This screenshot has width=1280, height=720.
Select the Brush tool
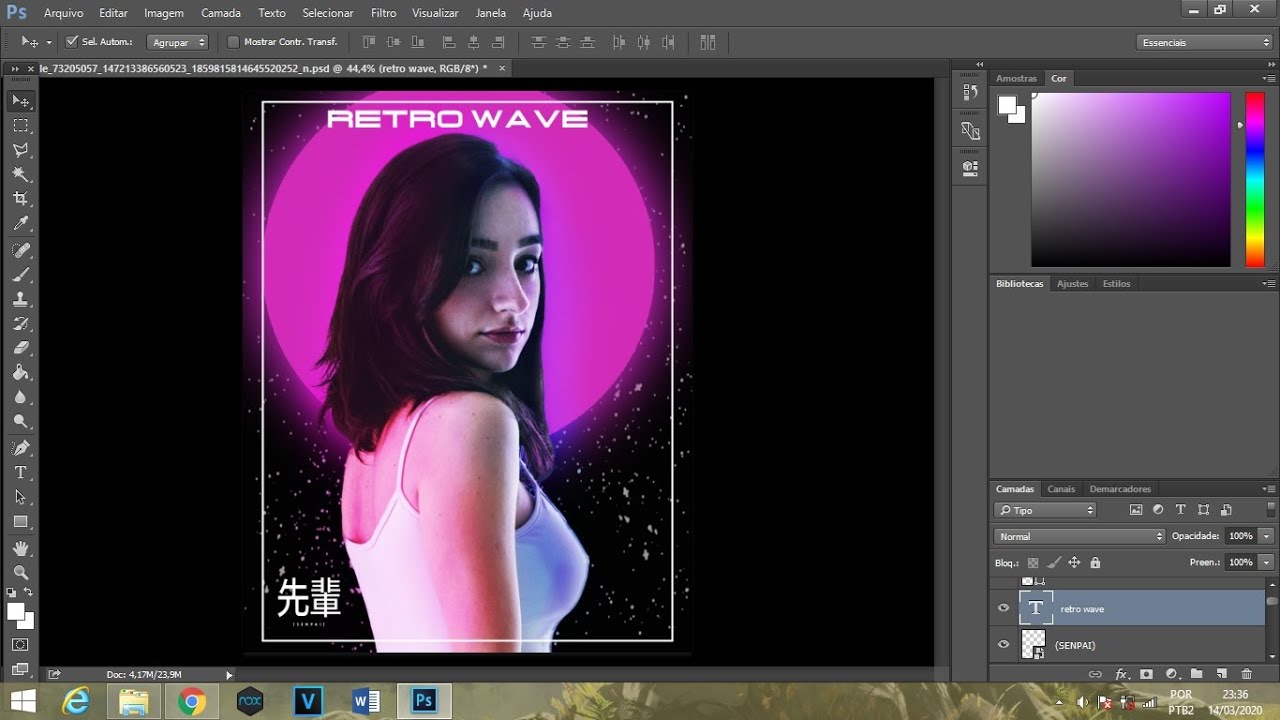tap(20, 275)
